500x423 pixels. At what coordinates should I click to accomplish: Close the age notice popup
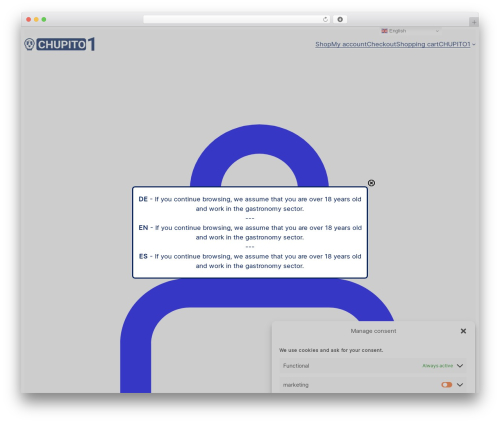tap(371, 183)
